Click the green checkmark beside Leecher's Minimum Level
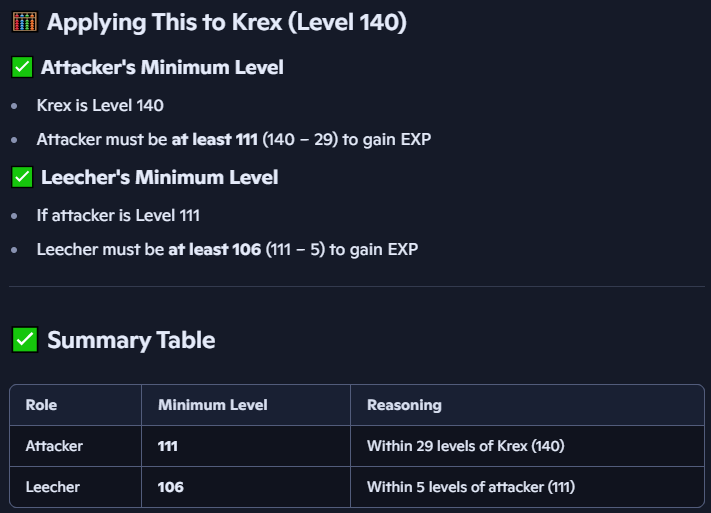 22,178
